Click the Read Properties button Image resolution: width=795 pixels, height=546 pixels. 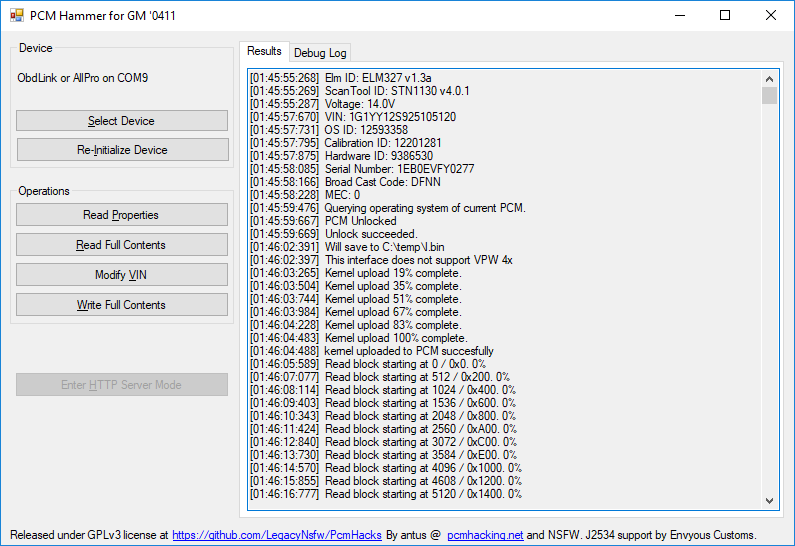[x=122, y=215]
